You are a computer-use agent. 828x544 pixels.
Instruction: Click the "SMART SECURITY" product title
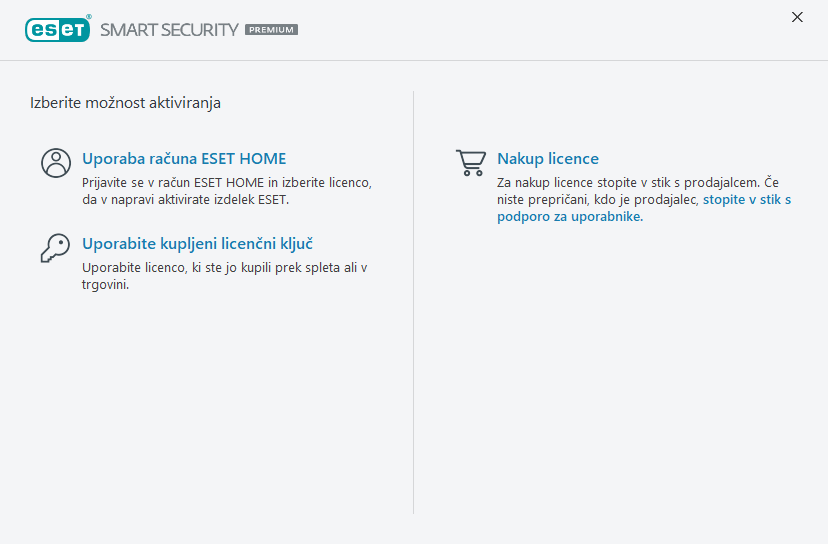(x=169, y=29)
